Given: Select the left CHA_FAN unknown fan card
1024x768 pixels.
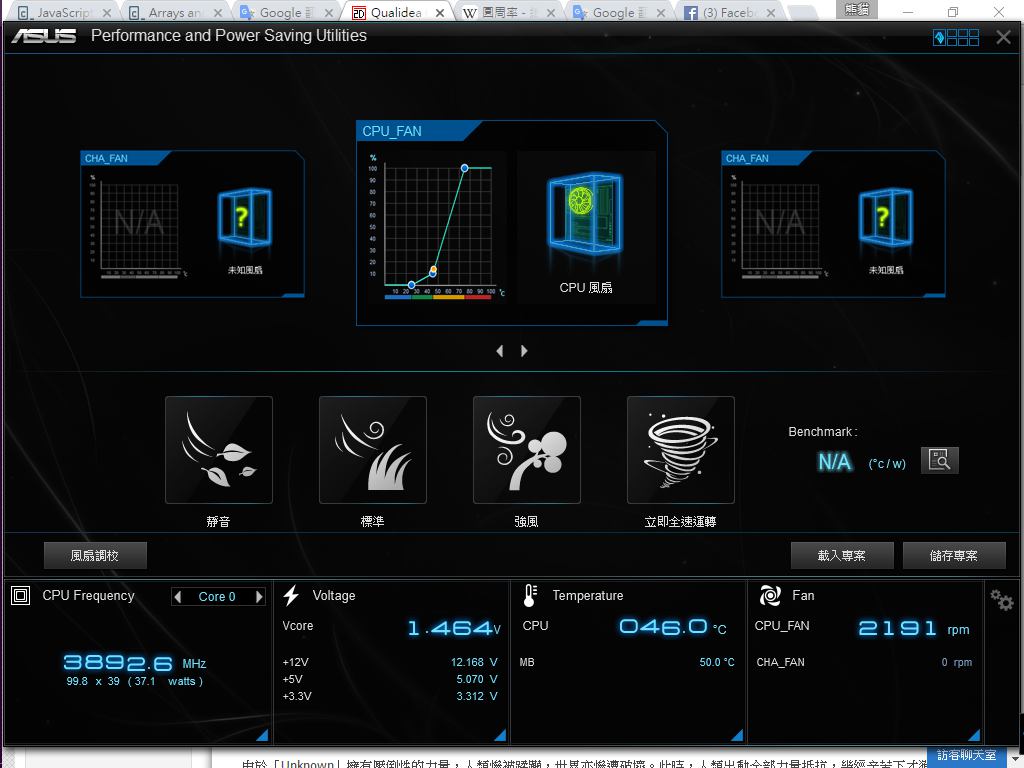Looking at the screenshot, I should [x=192, y=224].
